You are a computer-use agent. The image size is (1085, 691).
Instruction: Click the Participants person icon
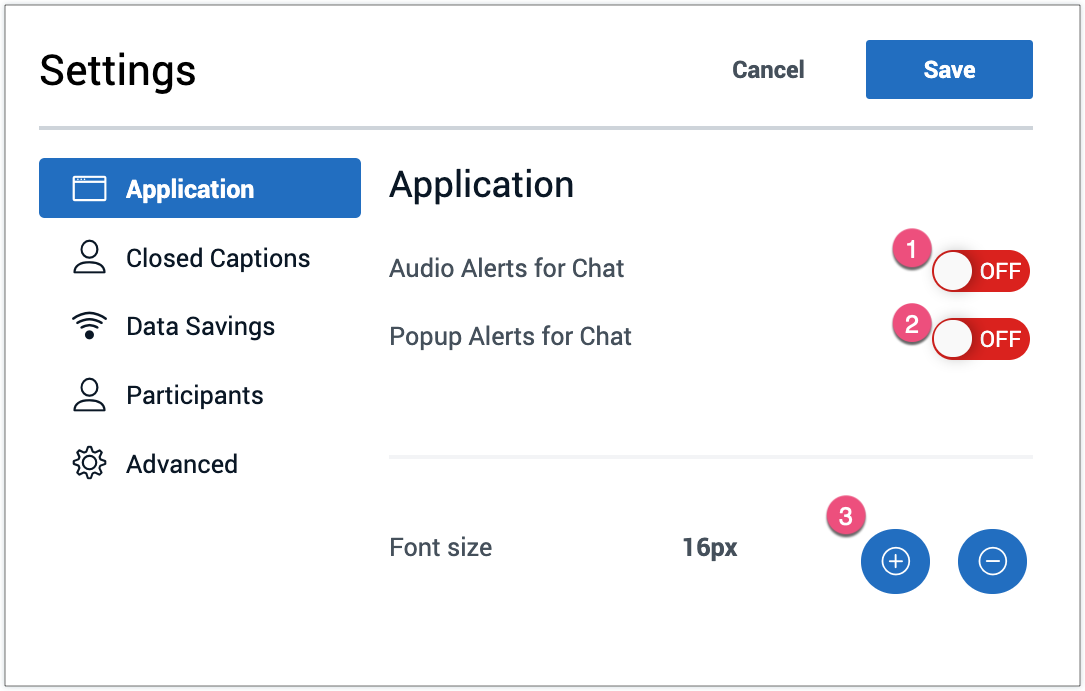[90, 394]
